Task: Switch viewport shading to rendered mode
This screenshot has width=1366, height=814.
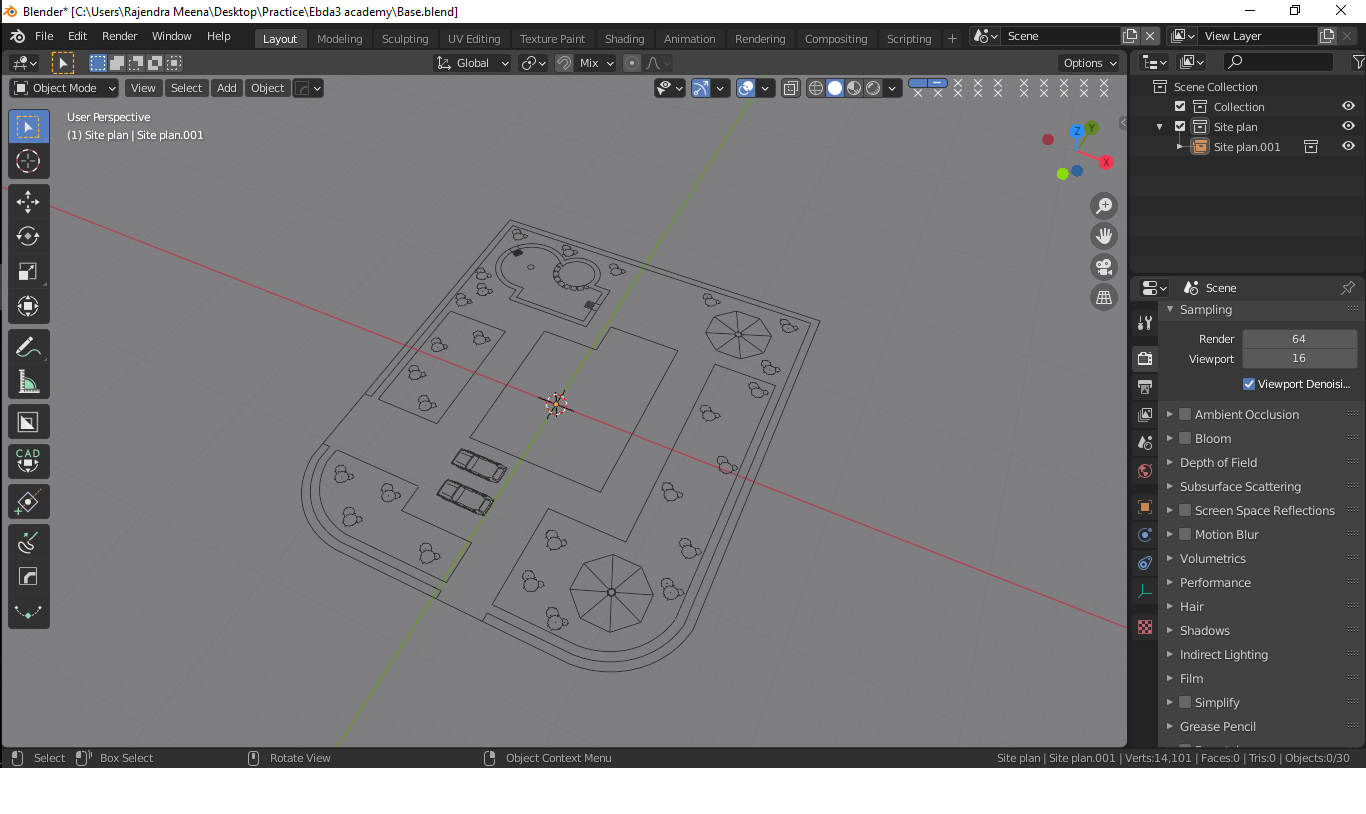Action: pos(873,88)
